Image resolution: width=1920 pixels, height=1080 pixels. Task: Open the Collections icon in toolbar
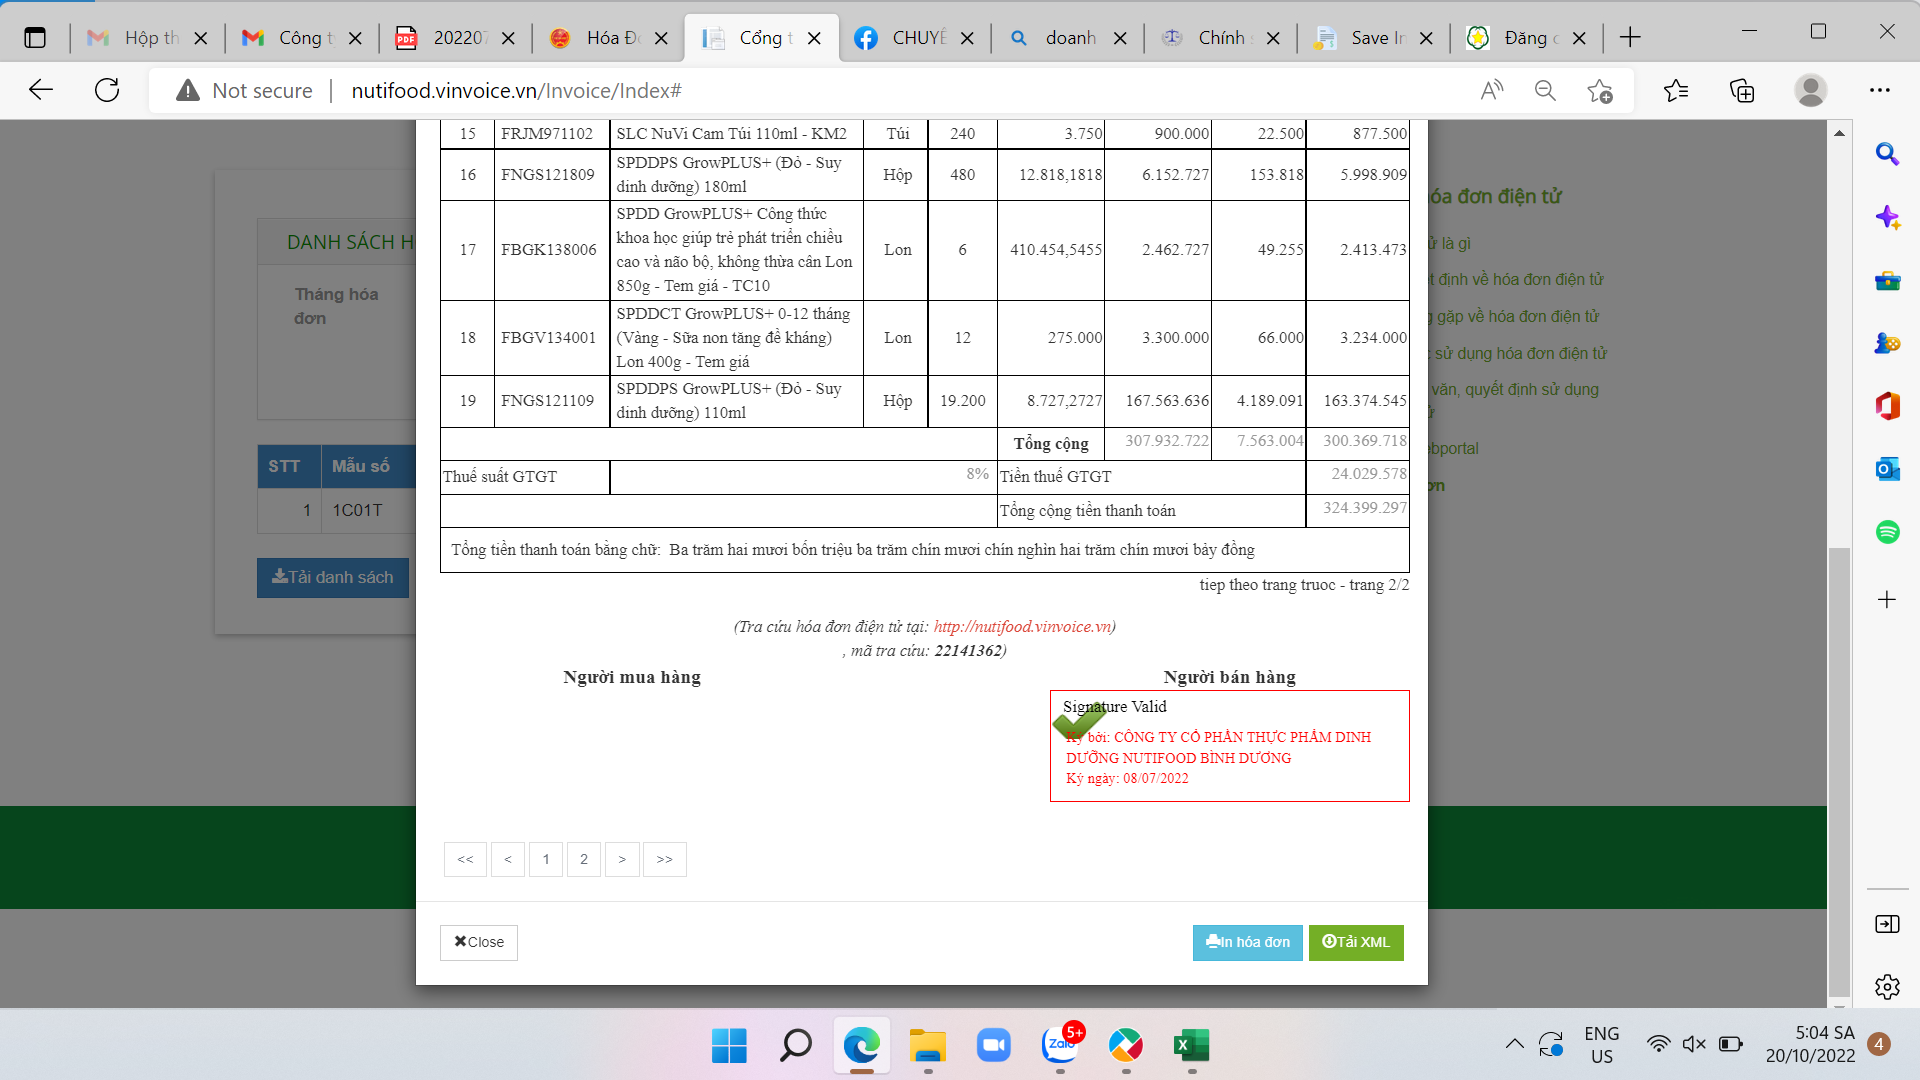[1742, 91]
